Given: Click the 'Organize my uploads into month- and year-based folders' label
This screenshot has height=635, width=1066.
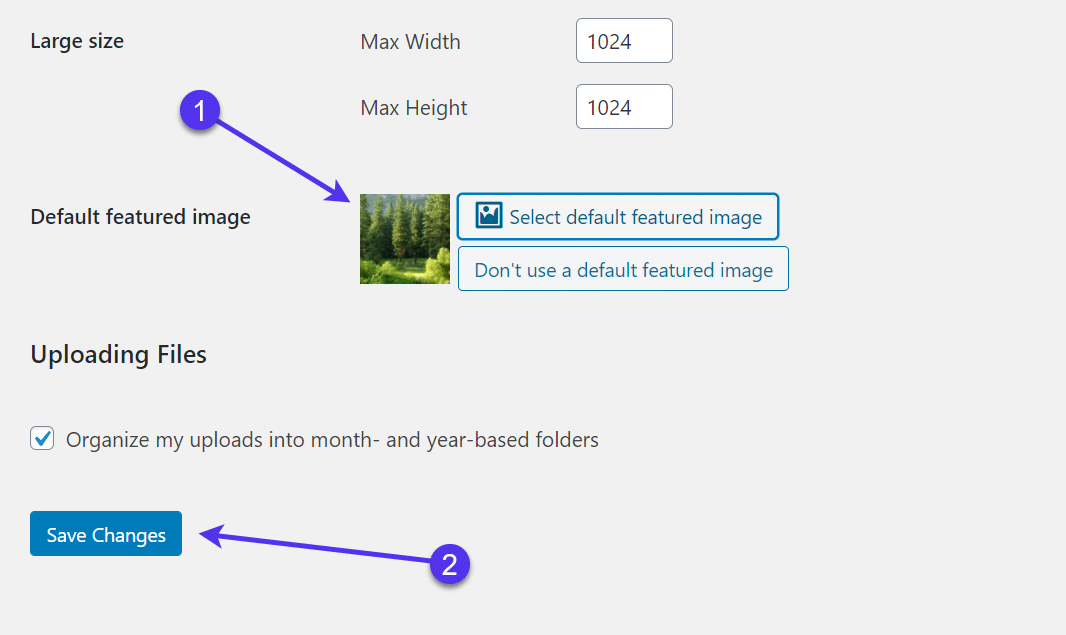Looking at the screenshot, I should click(x=332, y=440).
